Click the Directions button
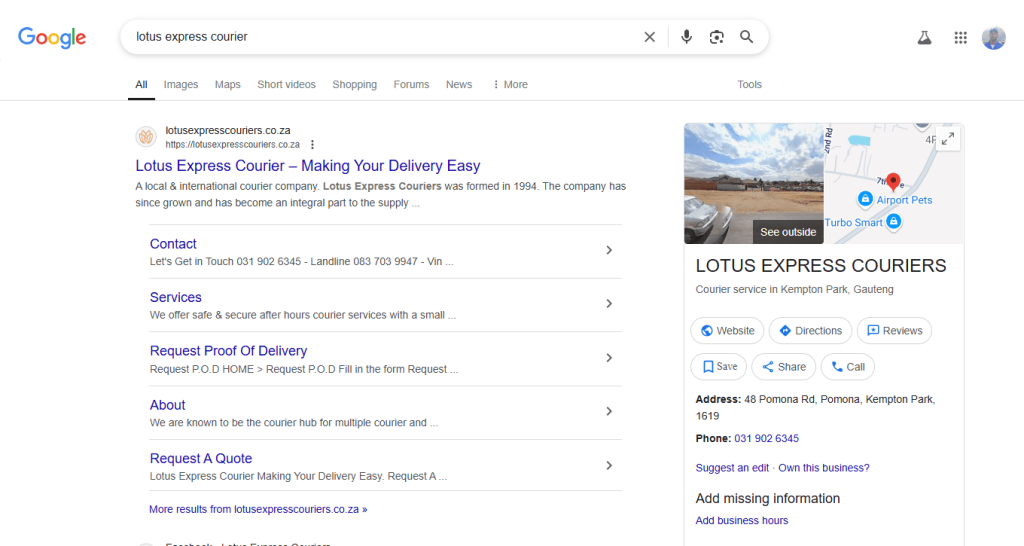This screenshot has width=1024, height=546. [810, 330]
